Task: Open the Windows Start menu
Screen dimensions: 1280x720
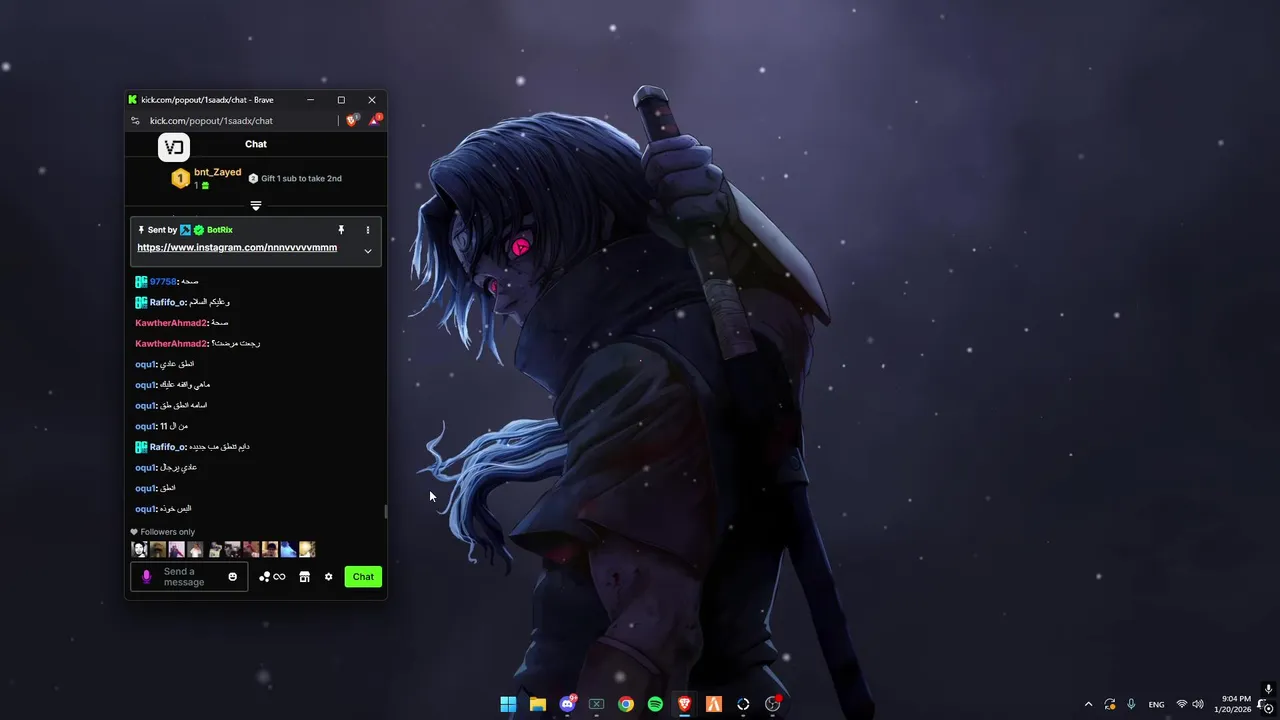Action: click(x=508, y=704)
